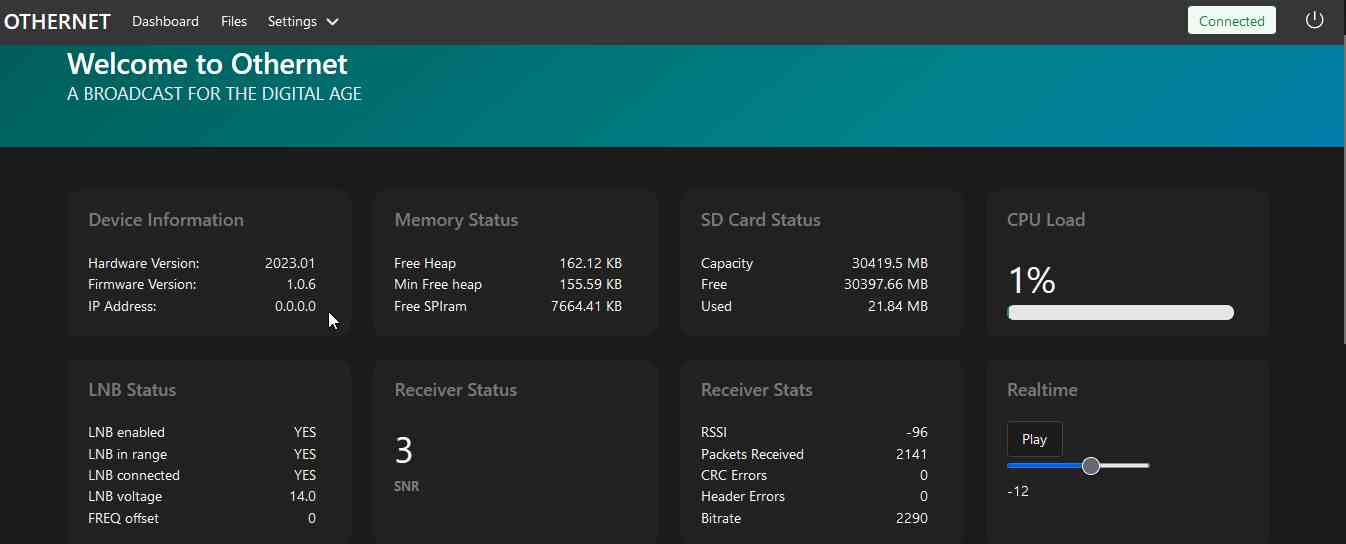Open the Dashboard page
Image resolution: width=1346 pixels, height=544 pixels.
165,21
